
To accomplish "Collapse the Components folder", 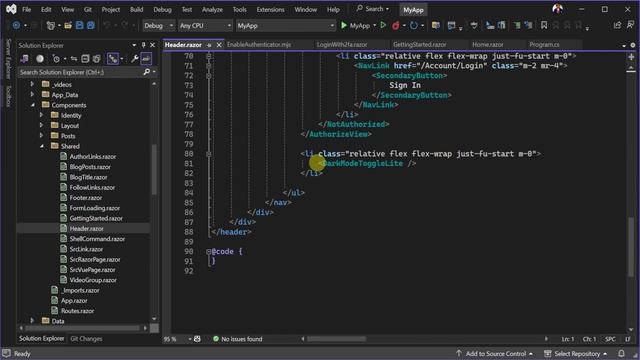I will pyautogui.click(x=32, y=105).
